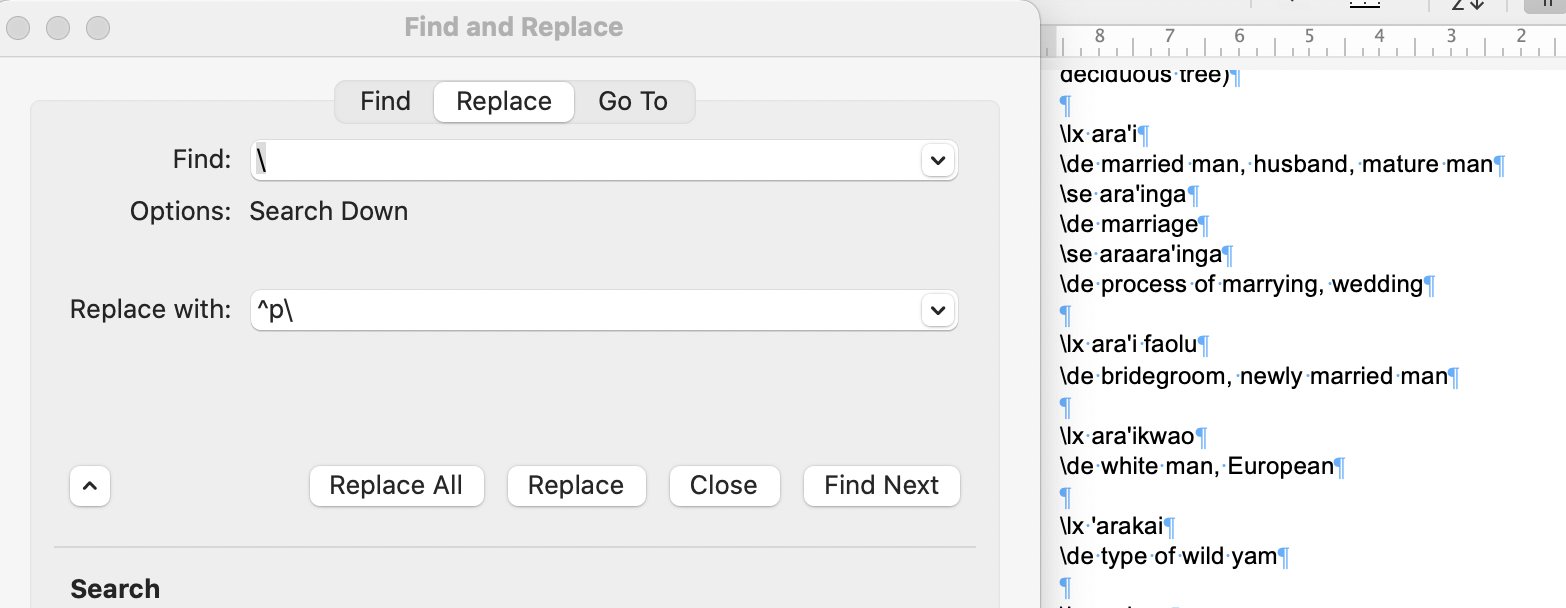Click the Replace button

point(576,486)
